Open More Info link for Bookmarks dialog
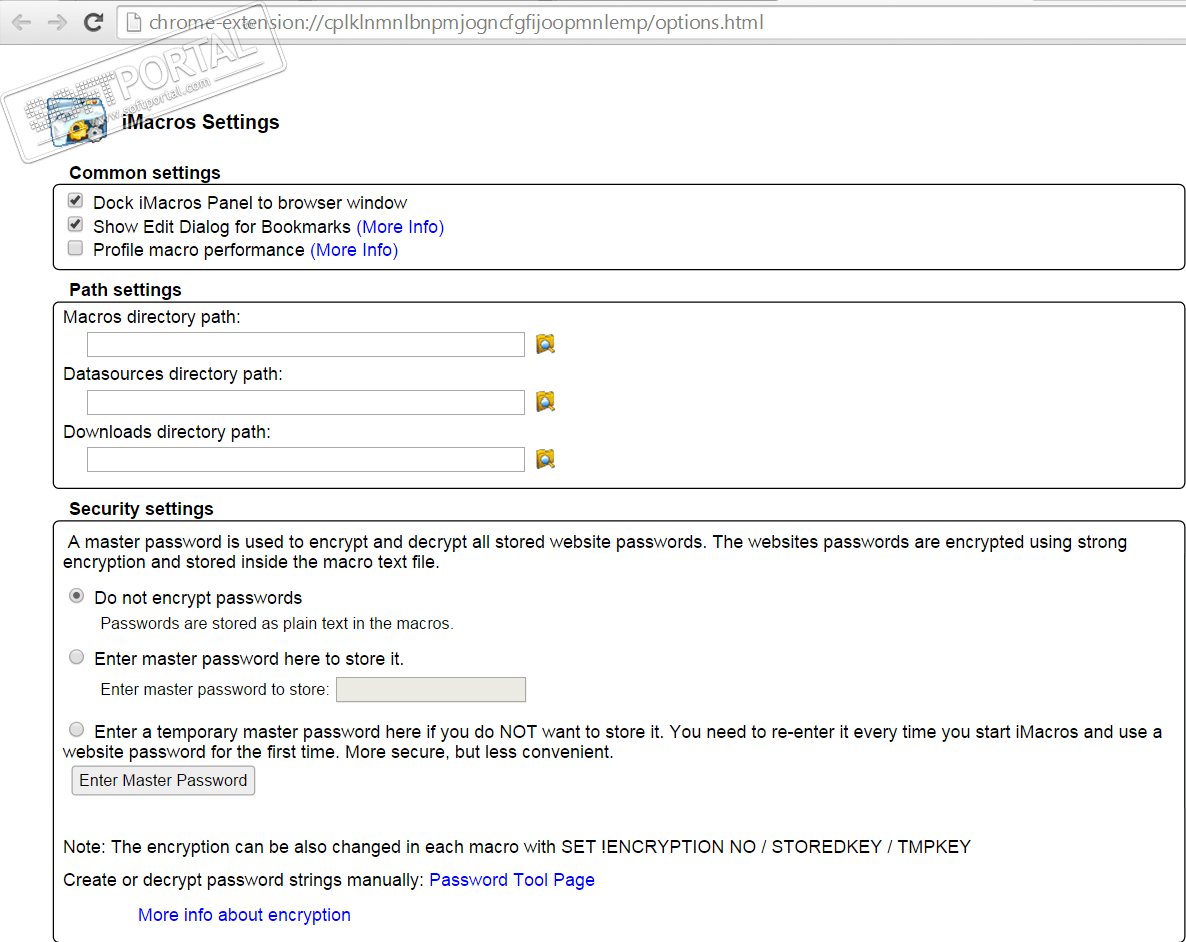 tap(400, 227)
